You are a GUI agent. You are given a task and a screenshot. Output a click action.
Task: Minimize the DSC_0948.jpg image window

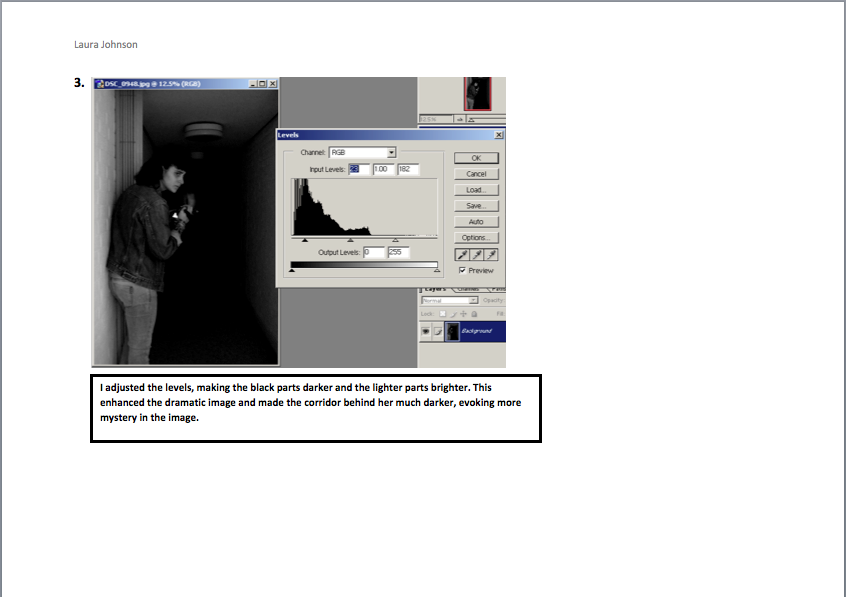(253, 84)
